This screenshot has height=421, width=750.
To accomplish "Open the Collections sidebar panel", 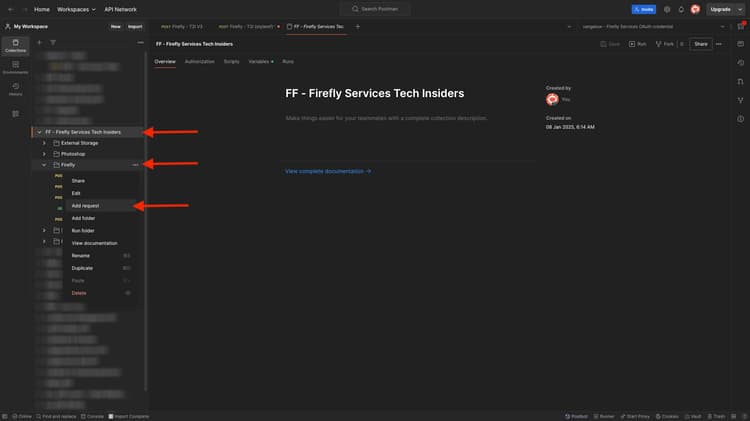I will [x=15, y=45].
